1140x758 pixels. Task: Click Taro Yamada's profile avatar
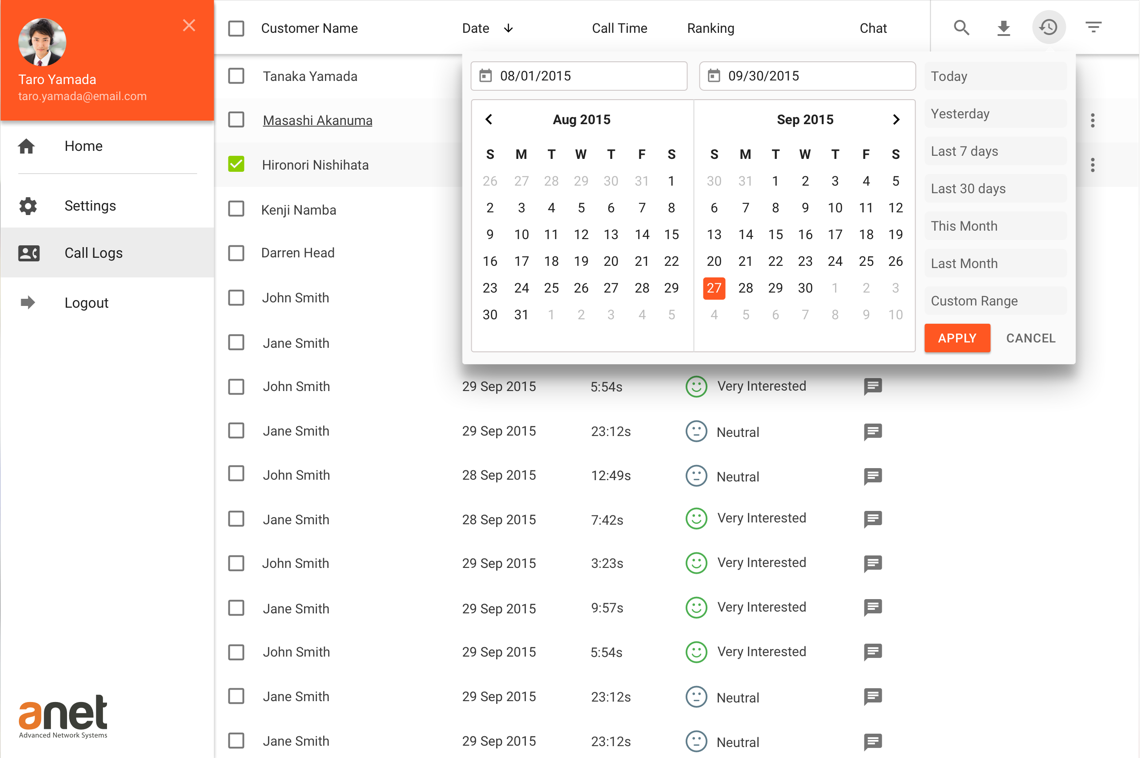[42, 42]
